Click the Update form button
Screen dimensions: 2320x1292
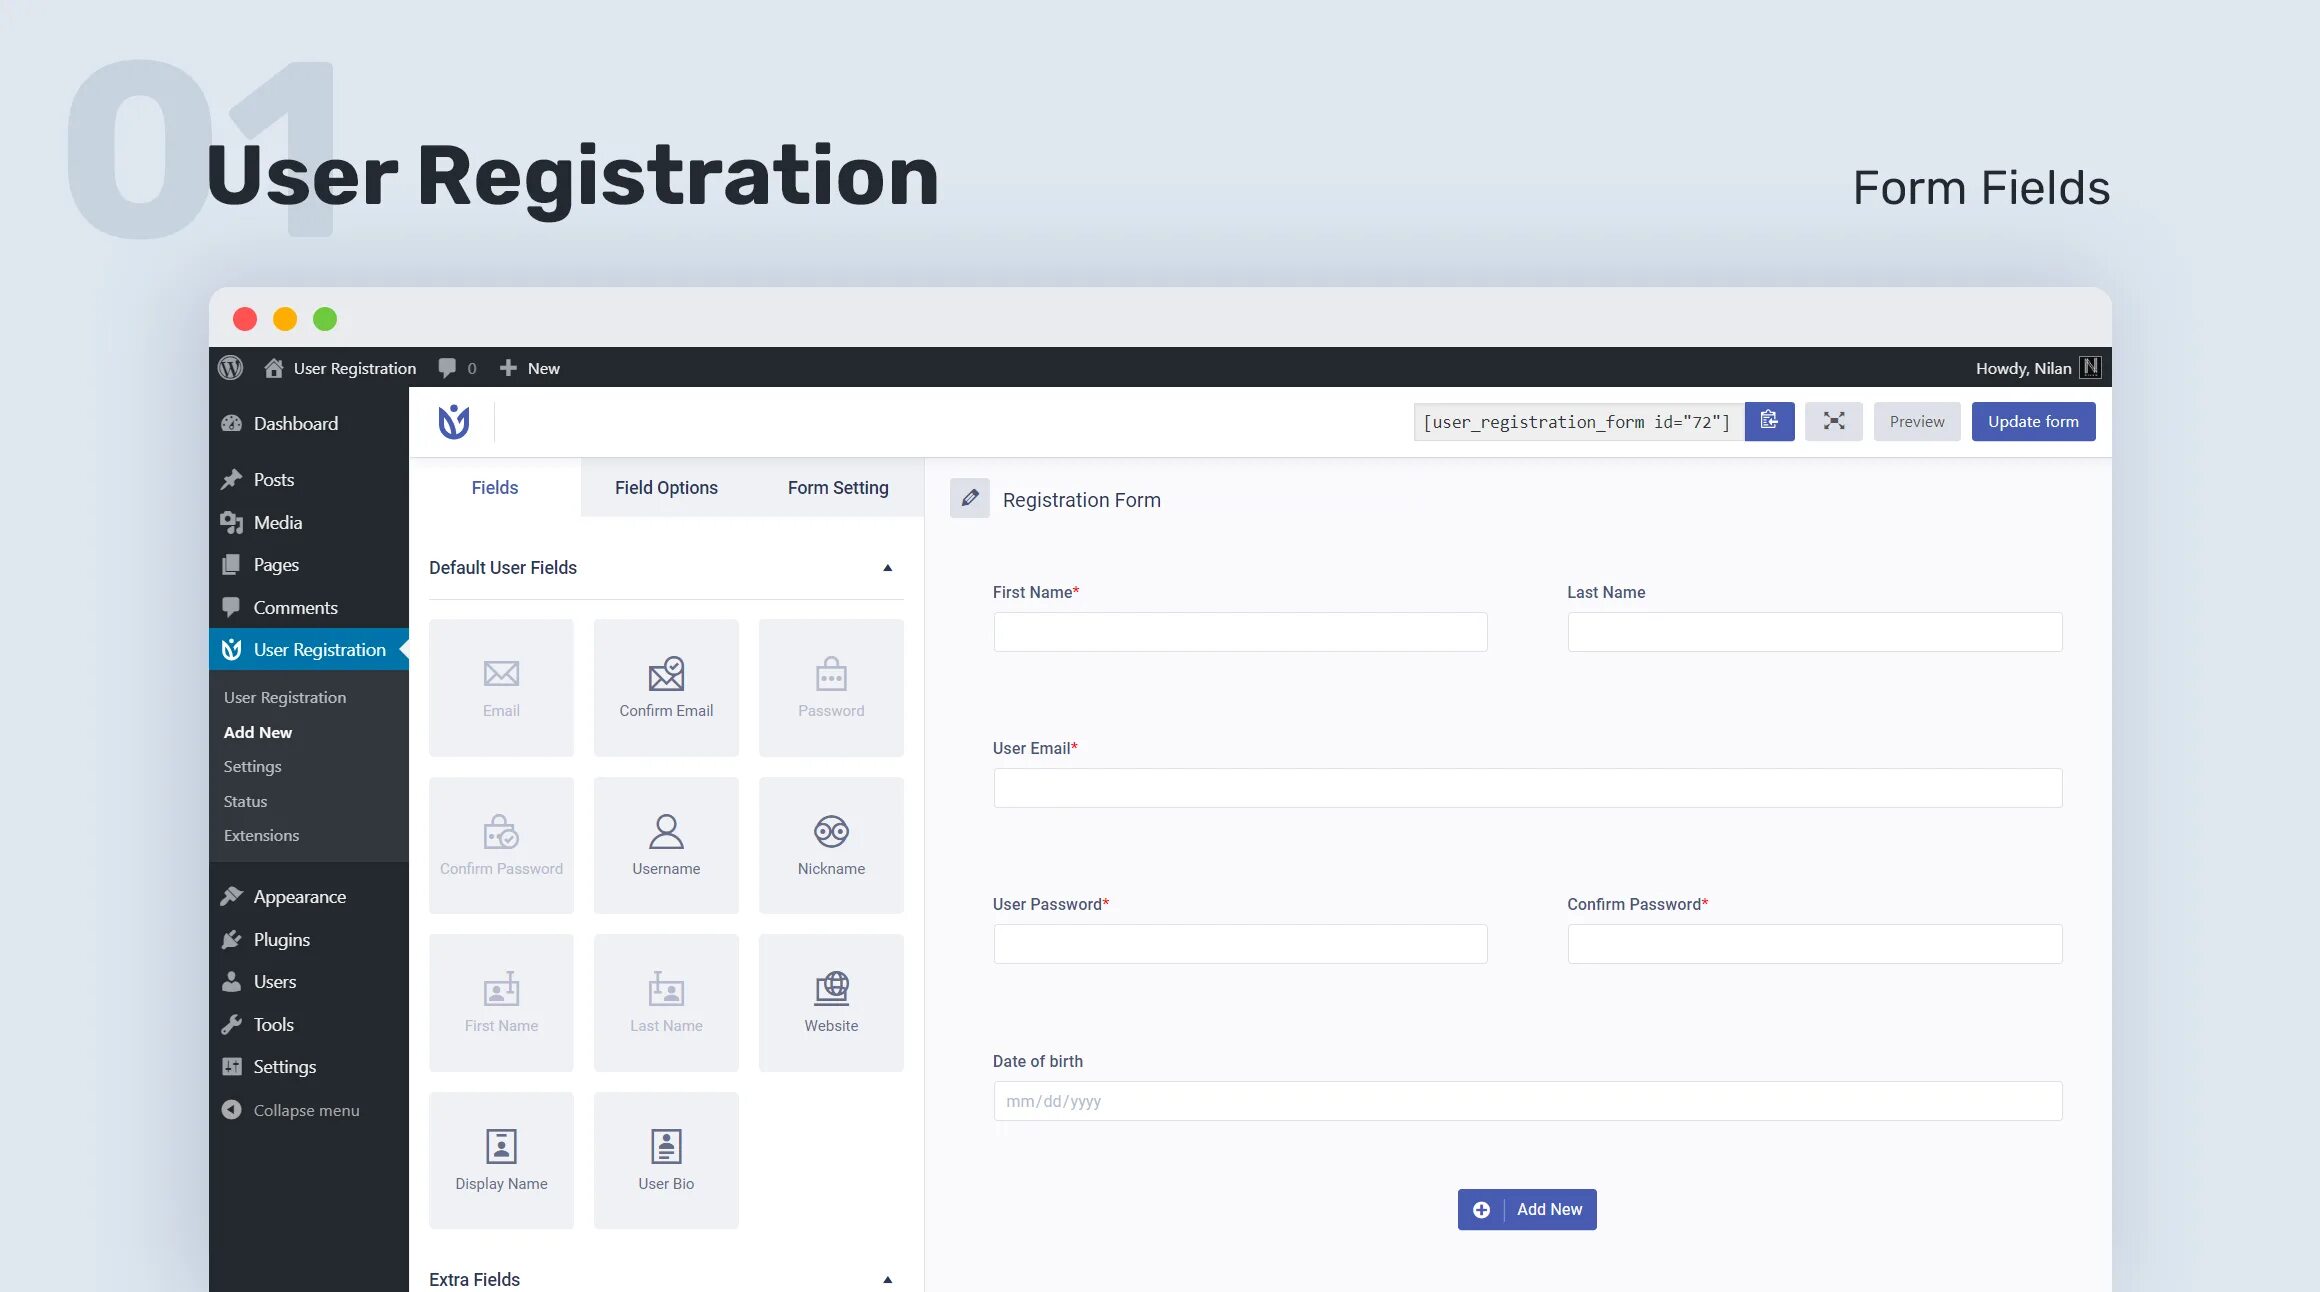tap(2034, 420)
